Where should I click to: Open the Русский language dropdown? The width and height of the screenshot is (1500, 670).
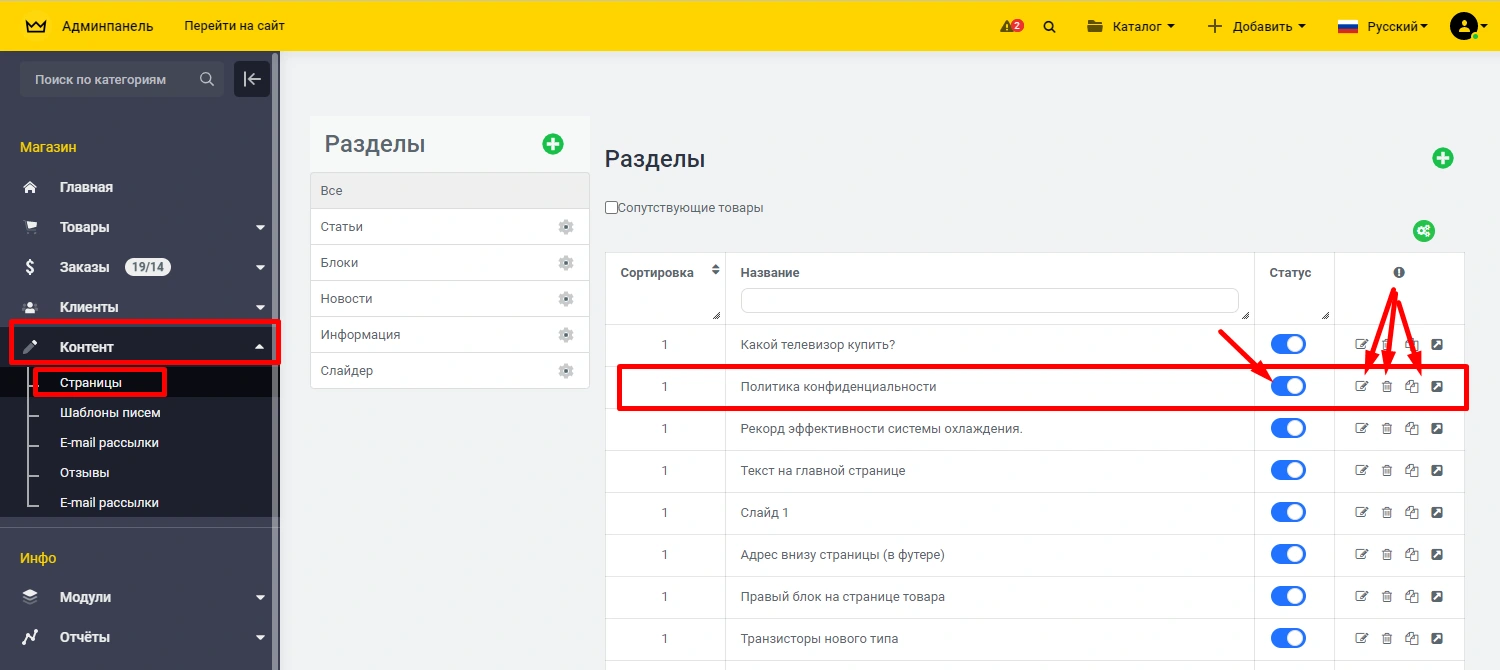coord(1382,27)
